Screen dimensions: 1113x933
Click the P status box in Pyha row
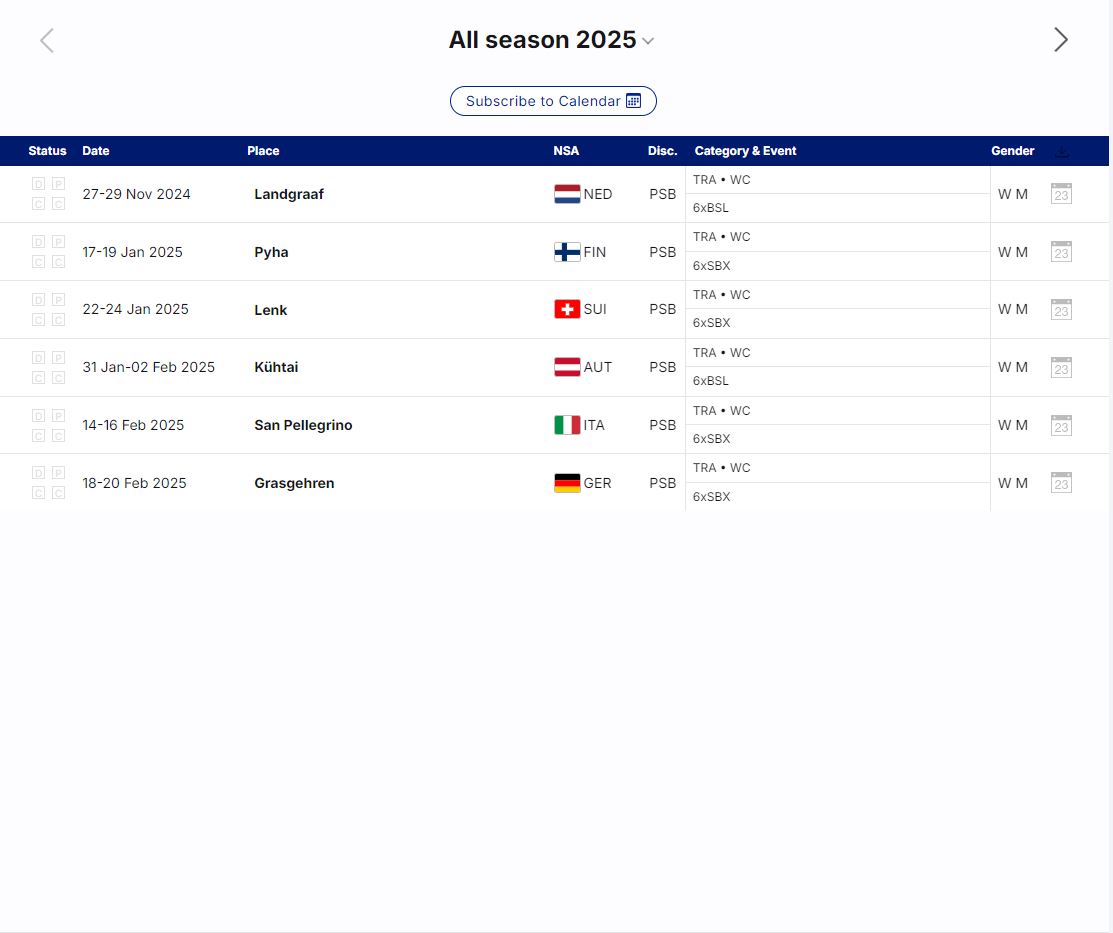point(58,242)
